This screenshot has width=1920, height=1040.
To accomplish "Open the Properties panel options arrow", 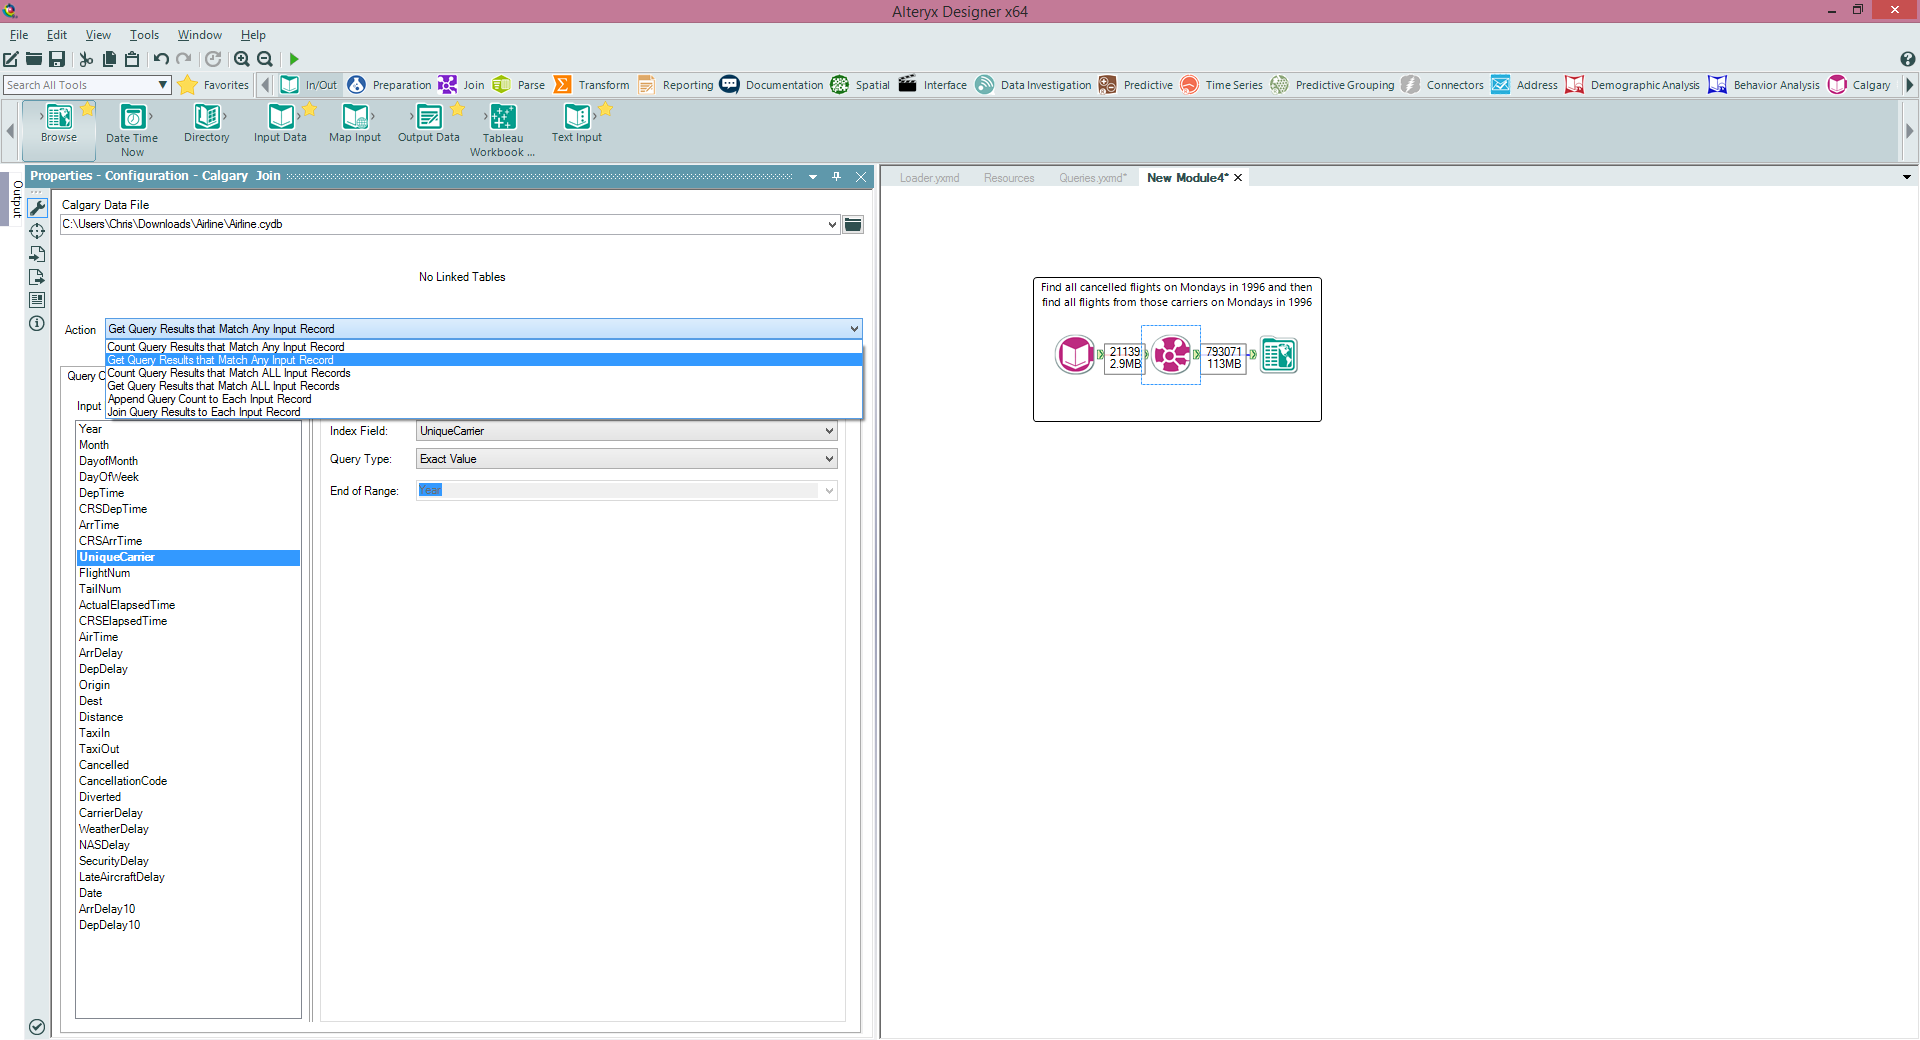I will pos(813,177).
